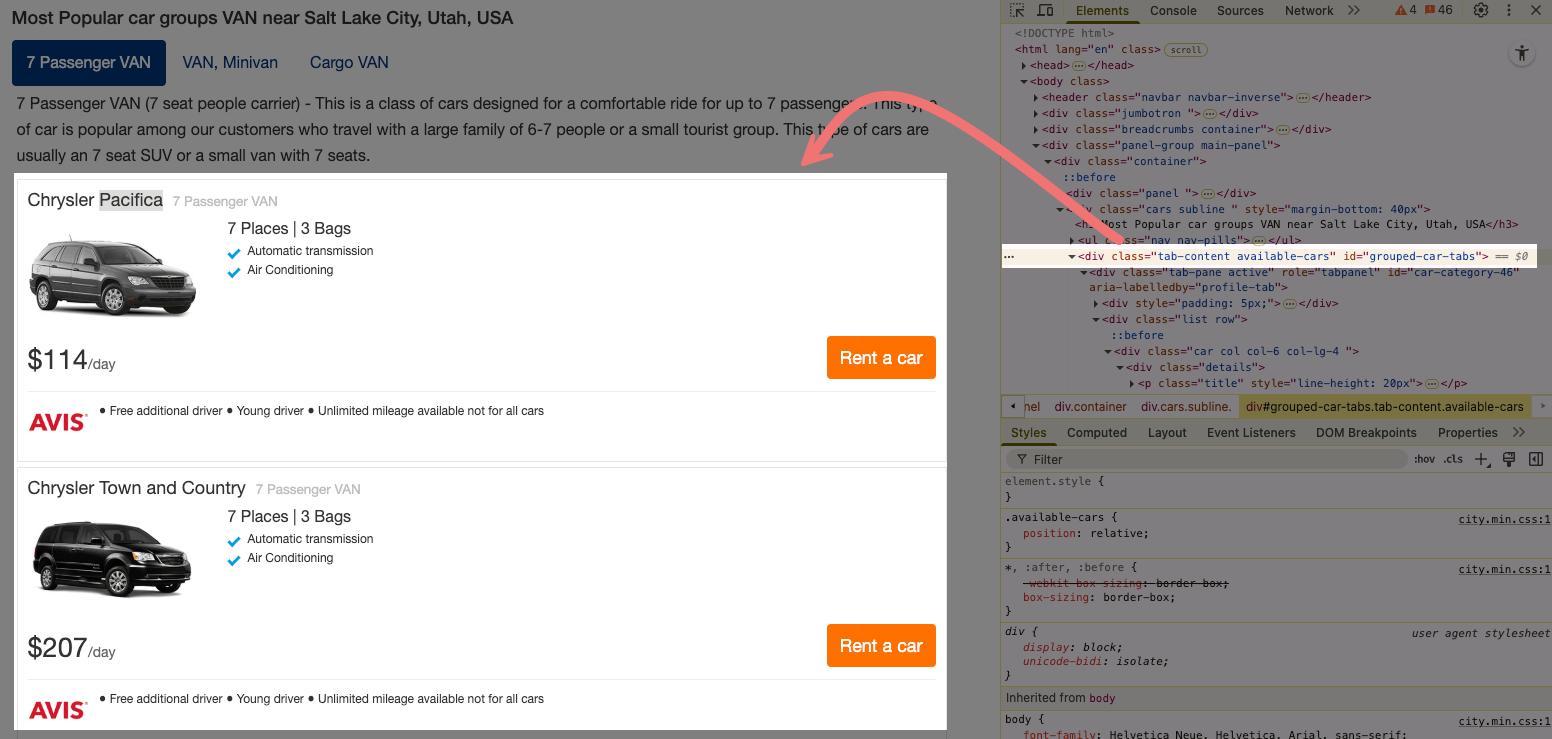The image size is (1552, 739).
Task: Toggle the computed styles sidebar icon
Action: click(x=1536, y=460)
